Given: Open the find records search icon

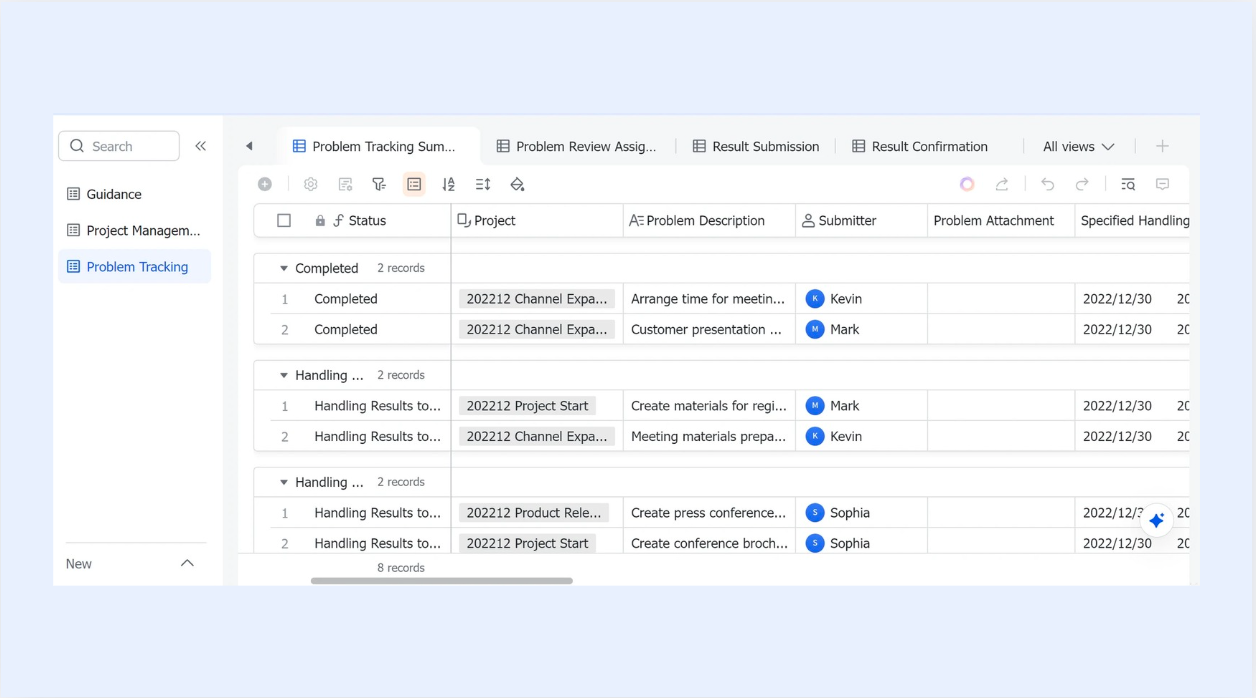Looking at the screenshot, I should (1128, 184).
